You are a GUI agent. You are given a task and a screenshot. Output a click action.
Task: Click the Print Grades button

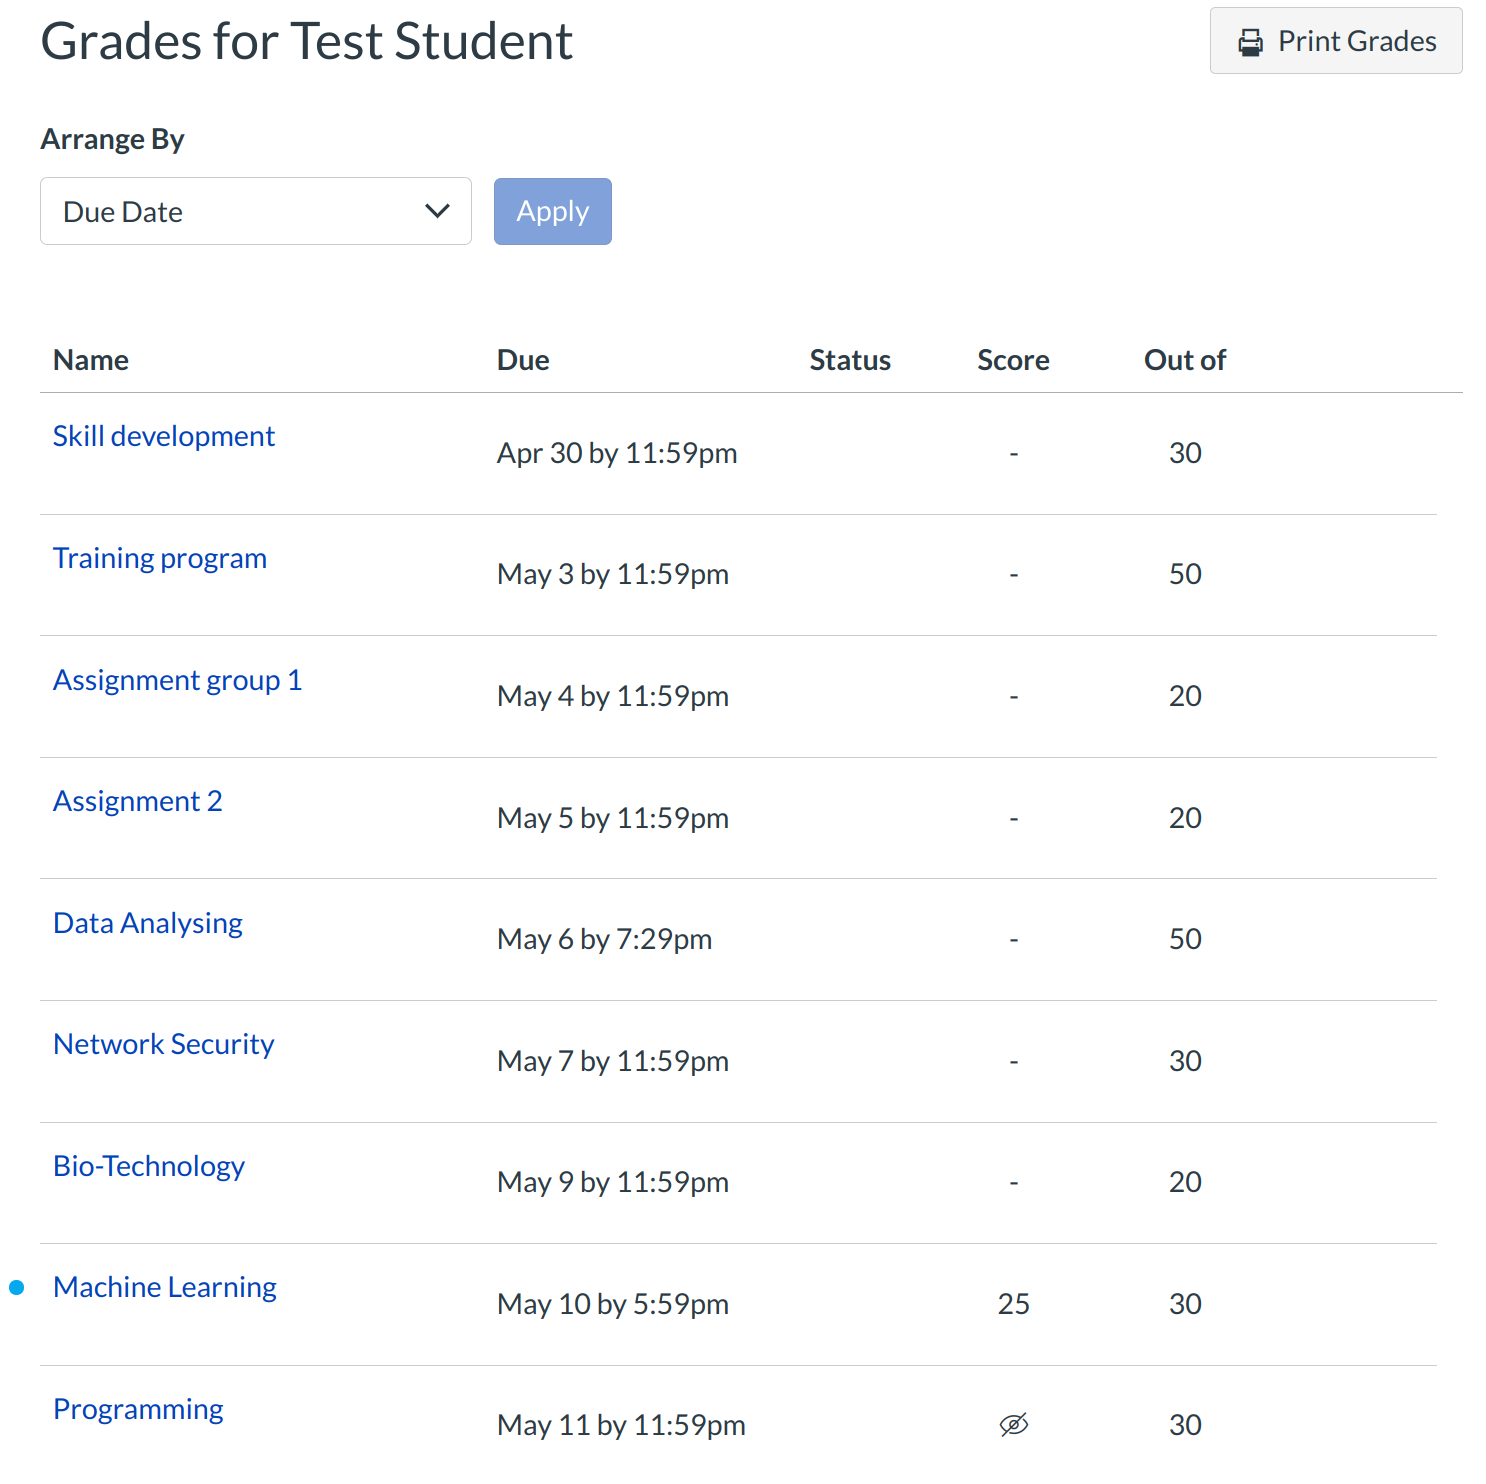click(x=1336, y=41)
